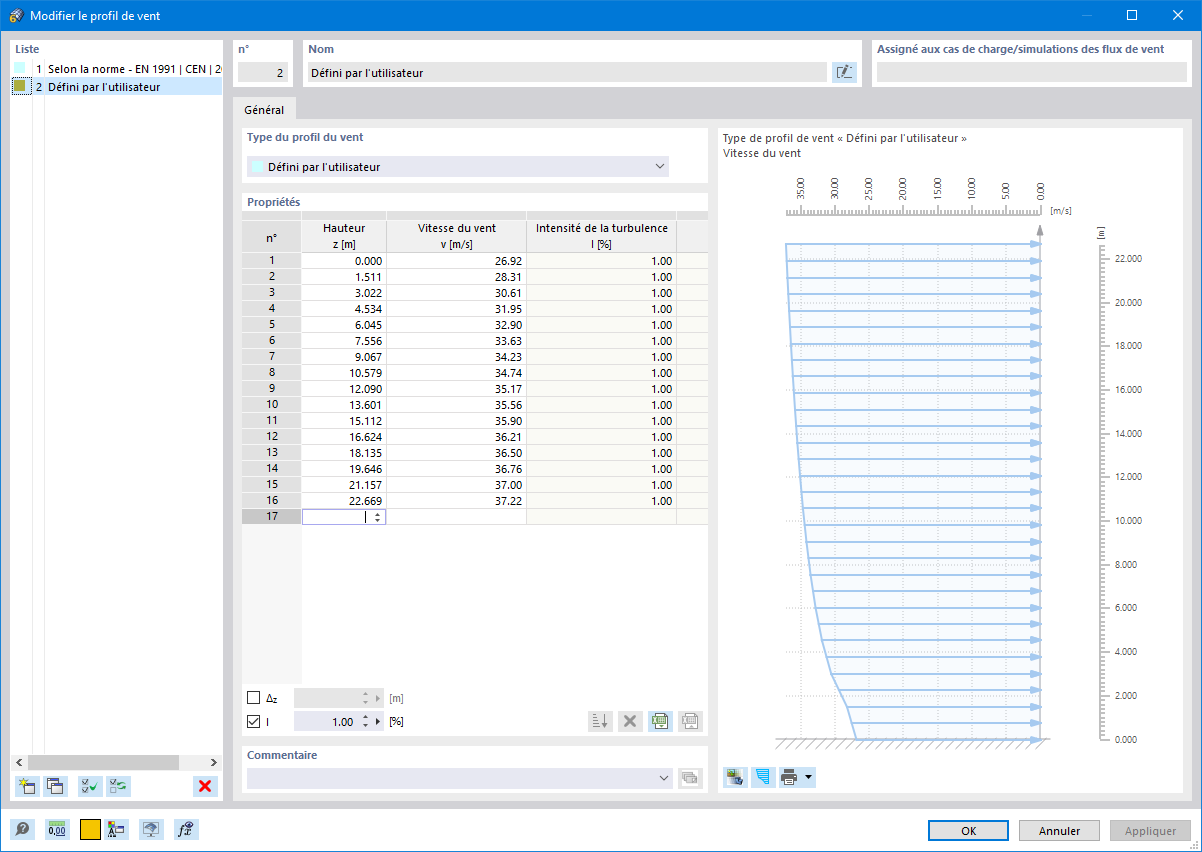Click wind speed cell 33.63

point(456,340)
